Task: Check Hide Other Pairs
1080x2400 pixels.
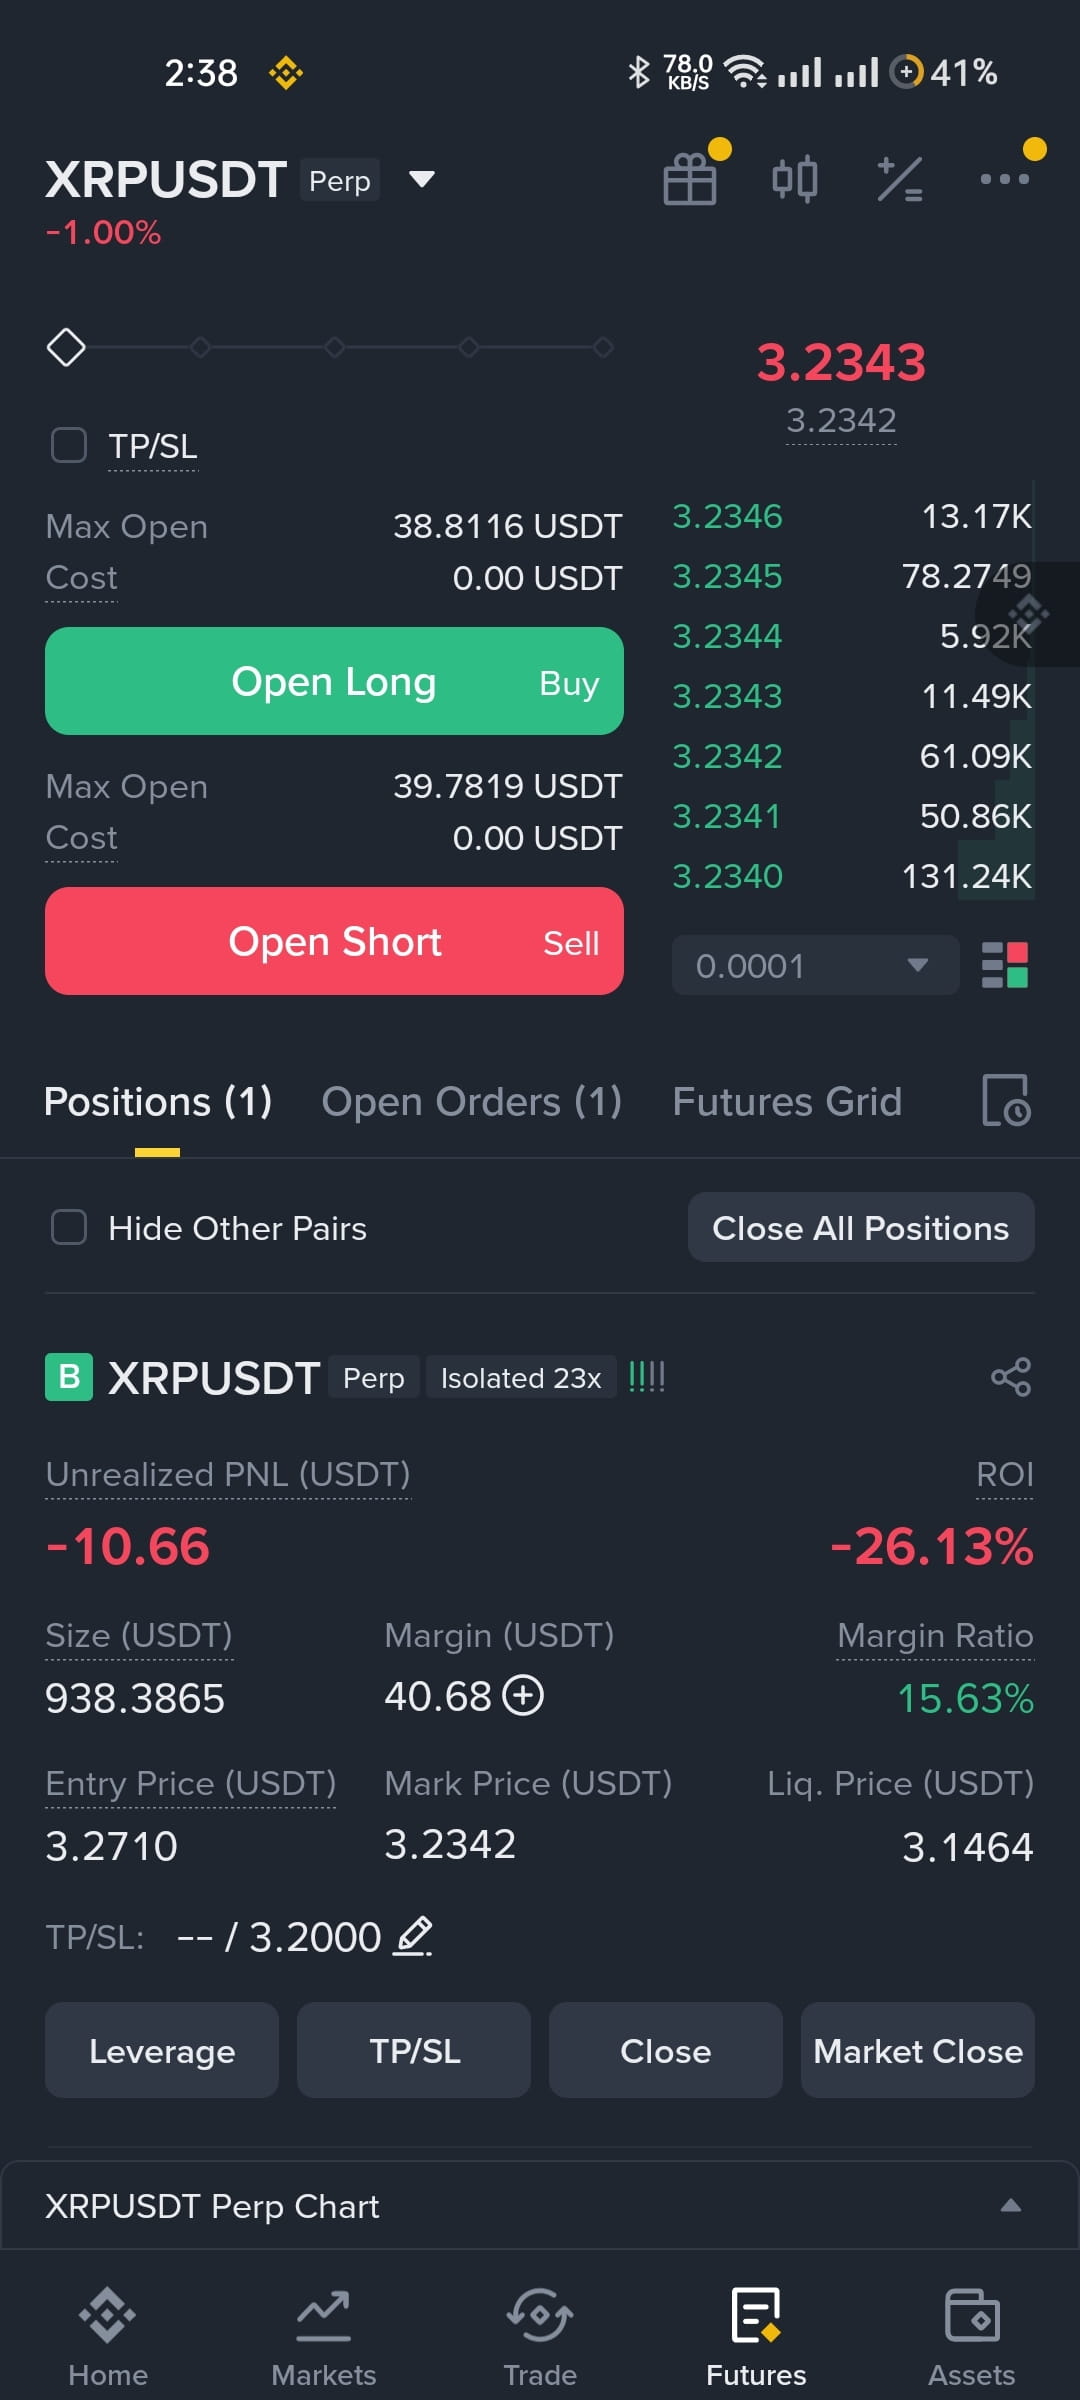Action: pos(69,1227)
